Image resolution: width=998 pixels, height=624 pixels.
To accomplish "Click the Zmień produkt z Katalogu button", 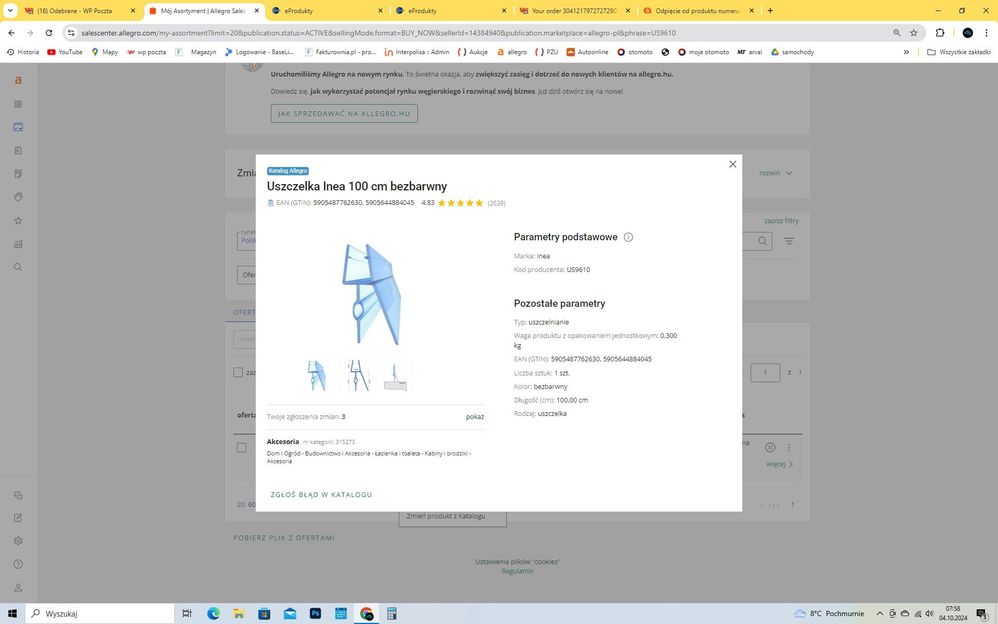I will point(452,516).
